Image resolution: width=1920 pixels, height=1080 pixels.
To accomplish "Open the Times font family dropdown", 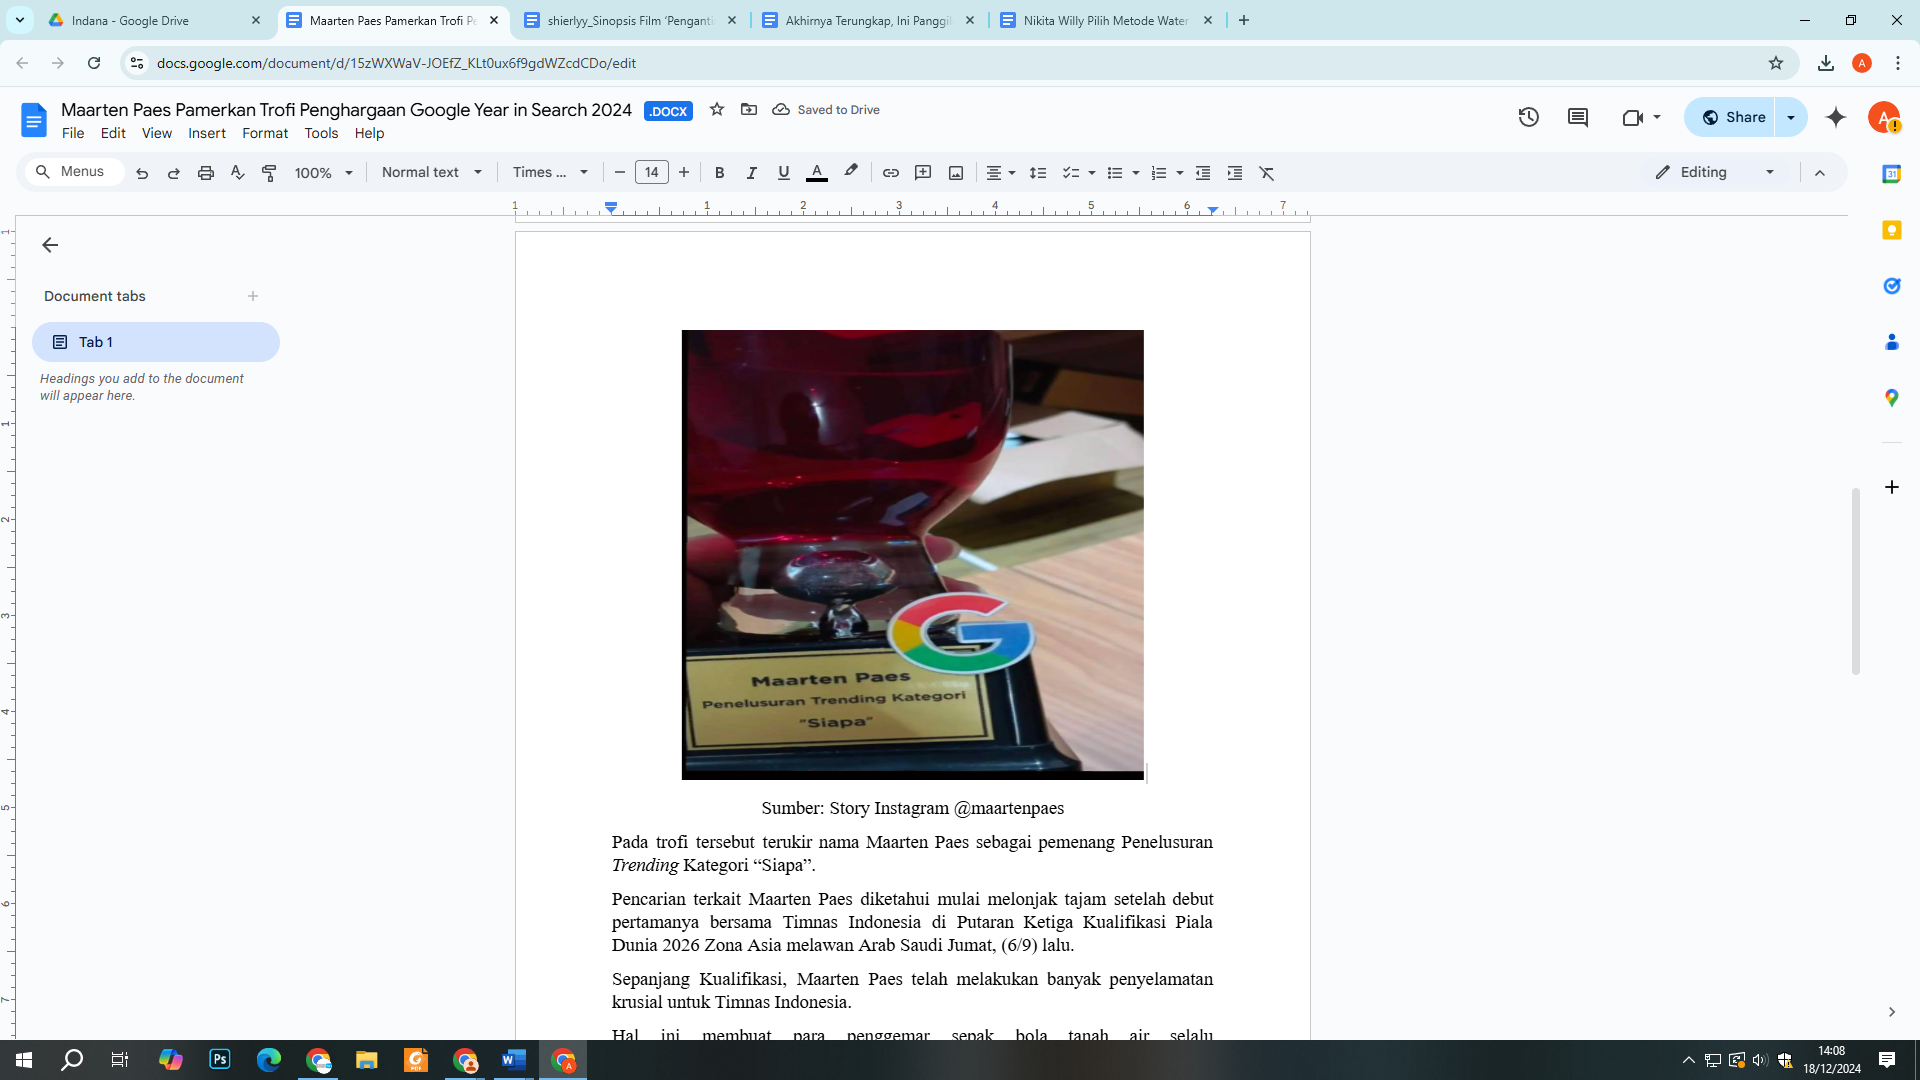I will pyautogui.click(x=551, y=172).
